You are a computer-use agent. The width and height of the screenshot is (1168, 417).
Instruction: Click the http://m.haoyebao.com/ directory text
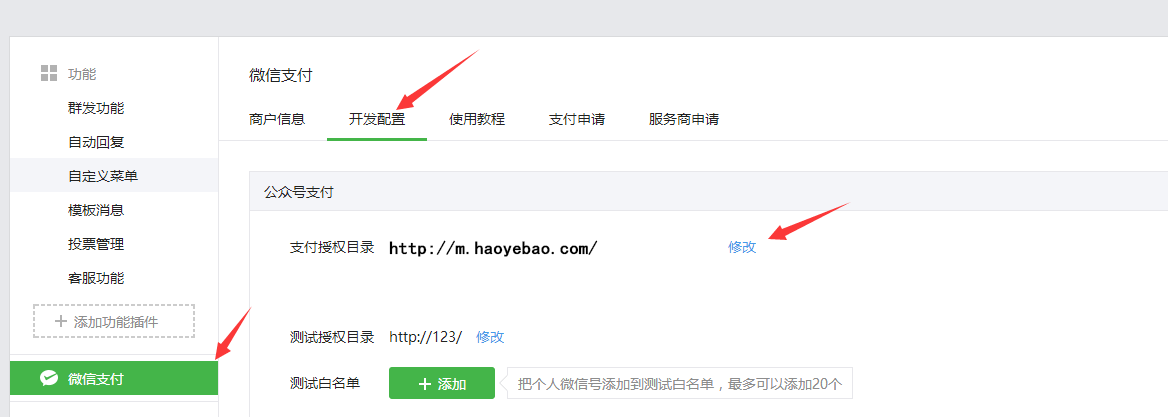coord(493,248)
